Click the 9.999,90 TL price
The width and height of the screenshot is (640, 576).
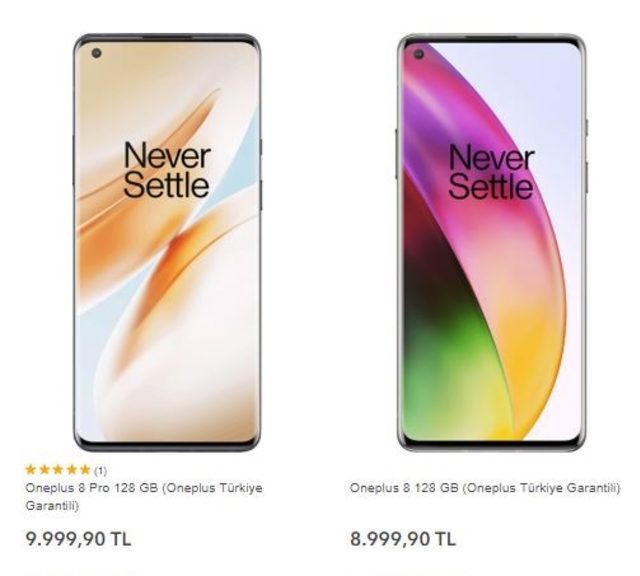[x=78, y=539]
